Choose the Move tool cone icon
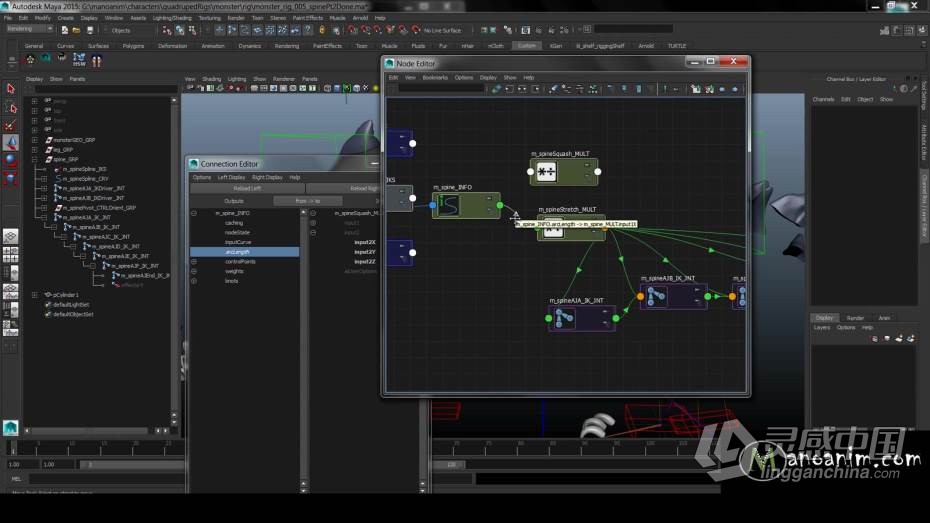Image resolution: width=930 pixels, height=523 pixels. pyautogui.click(x=11, y=142)
